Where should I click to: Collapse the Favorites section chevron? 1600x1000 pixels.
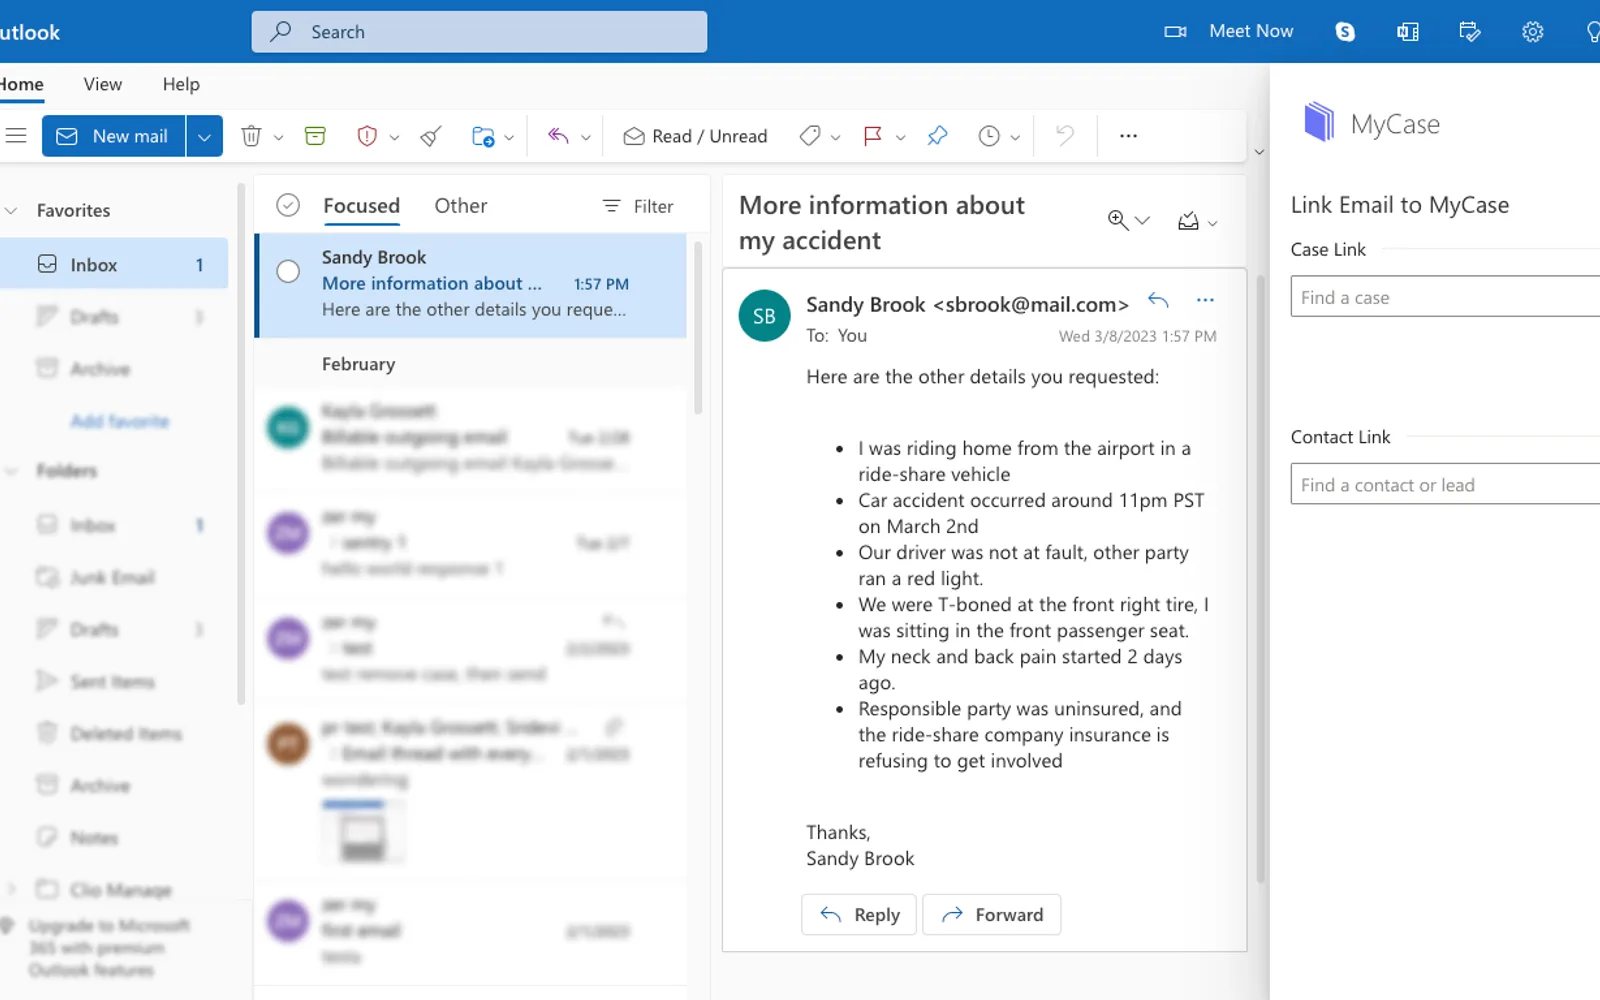[x=12, y=210]
